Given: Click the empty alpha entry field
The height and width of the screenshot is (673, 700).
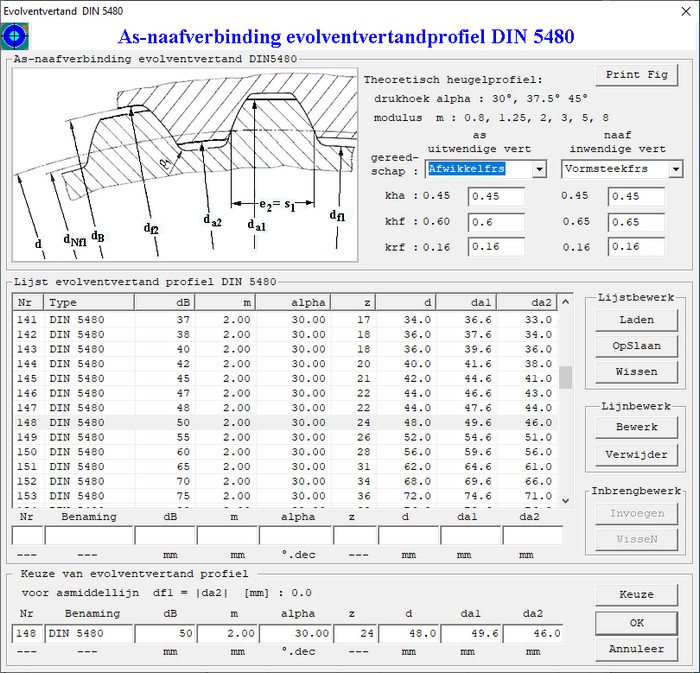Looking at the screenshot, I should 295,536.
